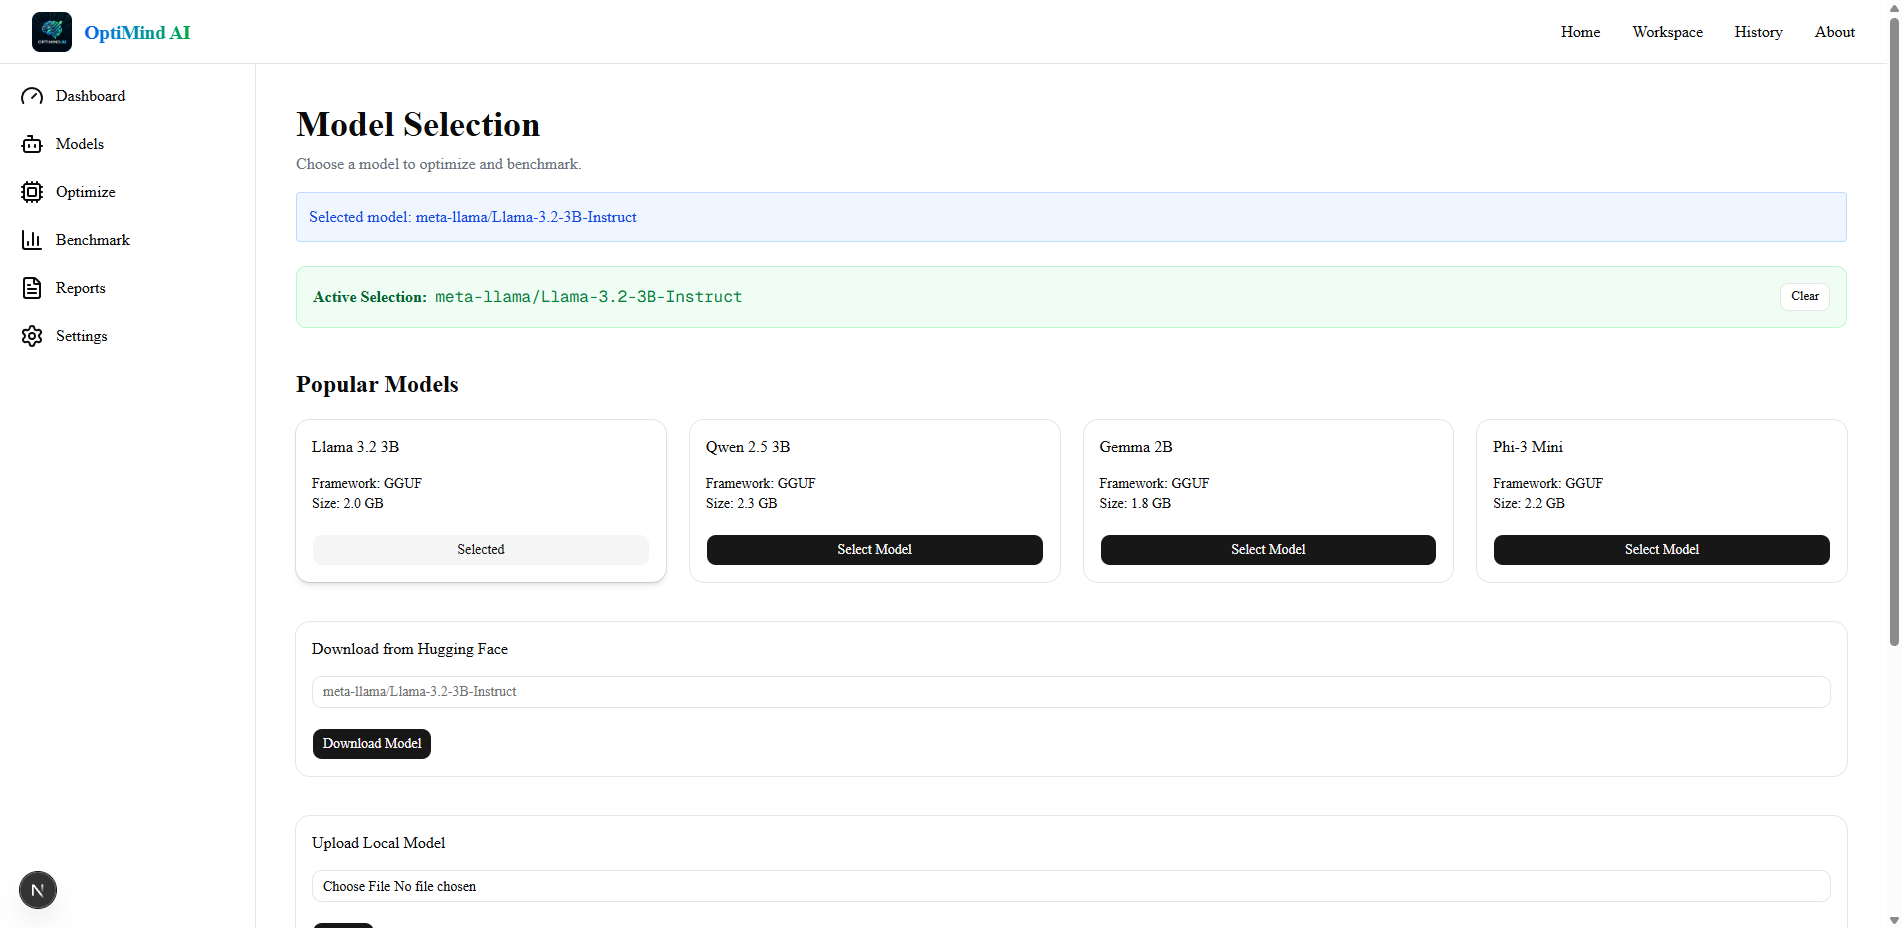The image size is (1902, 928).
Task: Click 'Choose a model to optimize' subtitle
Action: (438, 164)
